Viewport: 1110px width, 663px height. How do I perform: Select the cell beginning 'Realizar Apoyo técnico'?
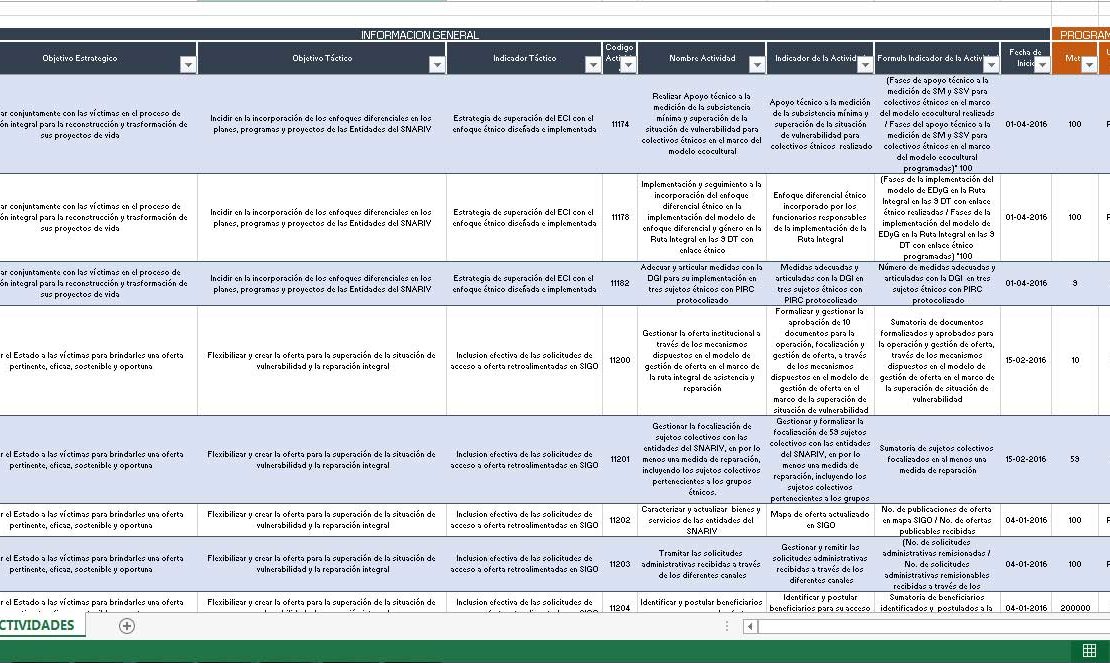[702, 124]
